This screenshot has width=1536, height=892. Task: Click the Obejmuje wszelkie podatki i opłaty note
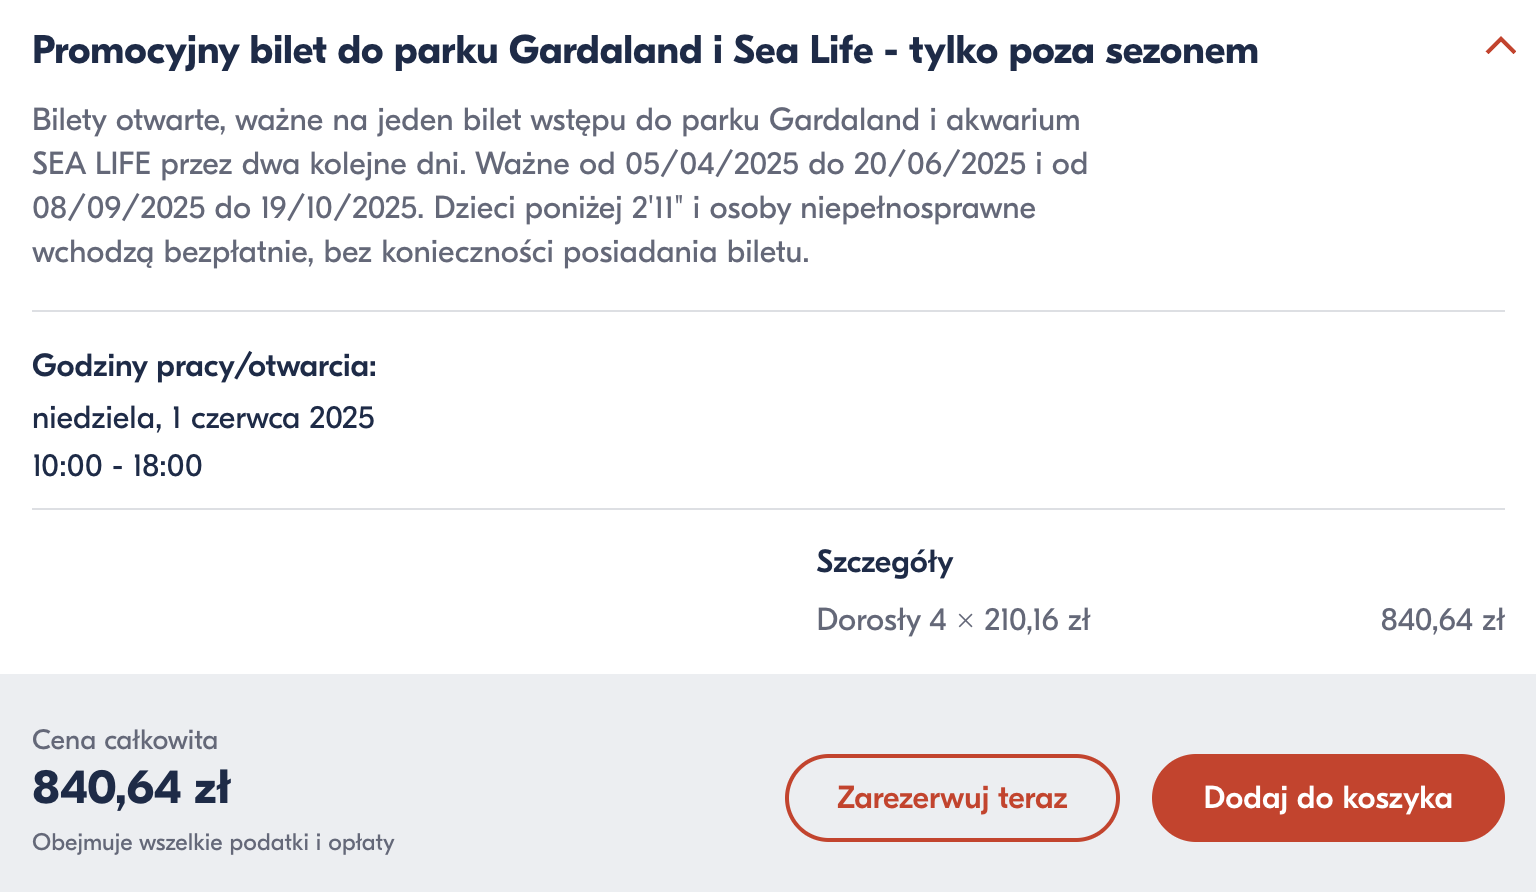pos(213,842)
